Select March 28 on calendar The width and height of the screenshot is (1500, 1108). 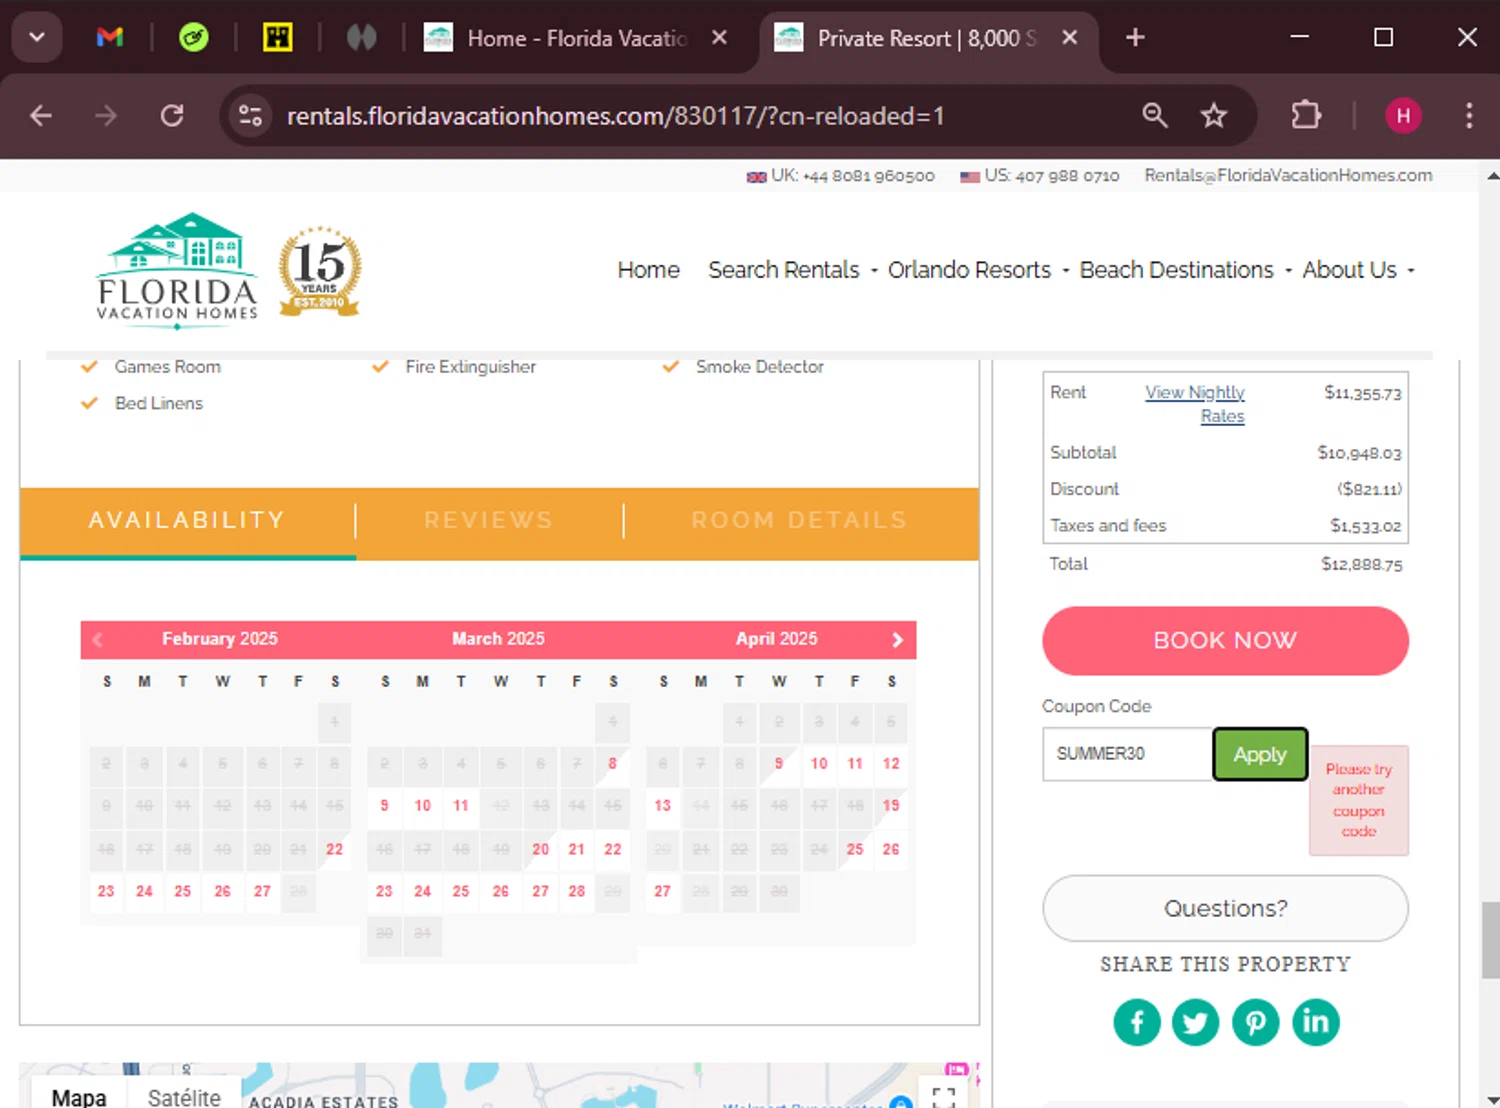(576, 891)
